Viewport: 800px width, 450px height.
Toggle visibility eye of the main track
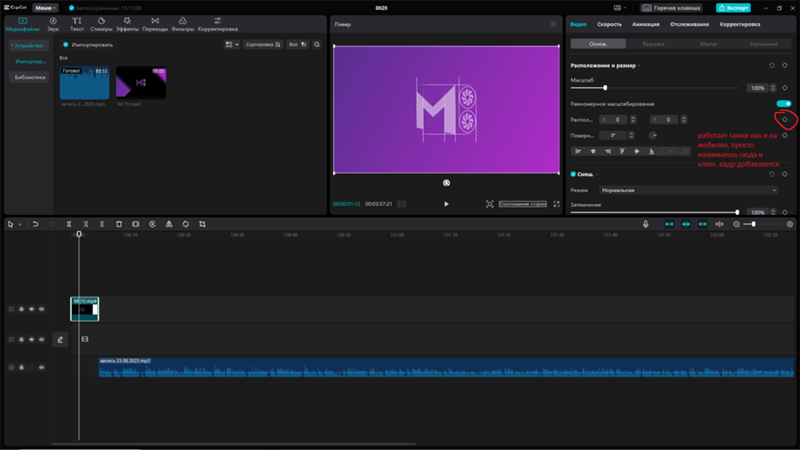(x=32, y=339)
